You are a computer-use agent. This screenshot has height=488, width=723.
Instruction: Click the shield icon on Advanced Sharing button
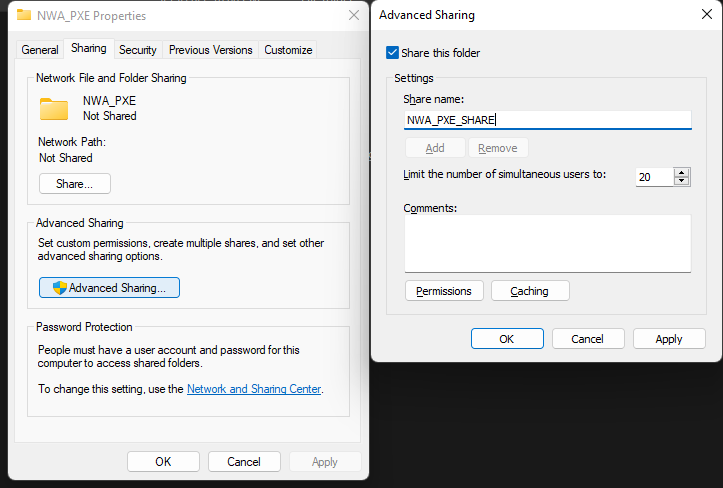[x=59, y=288]
